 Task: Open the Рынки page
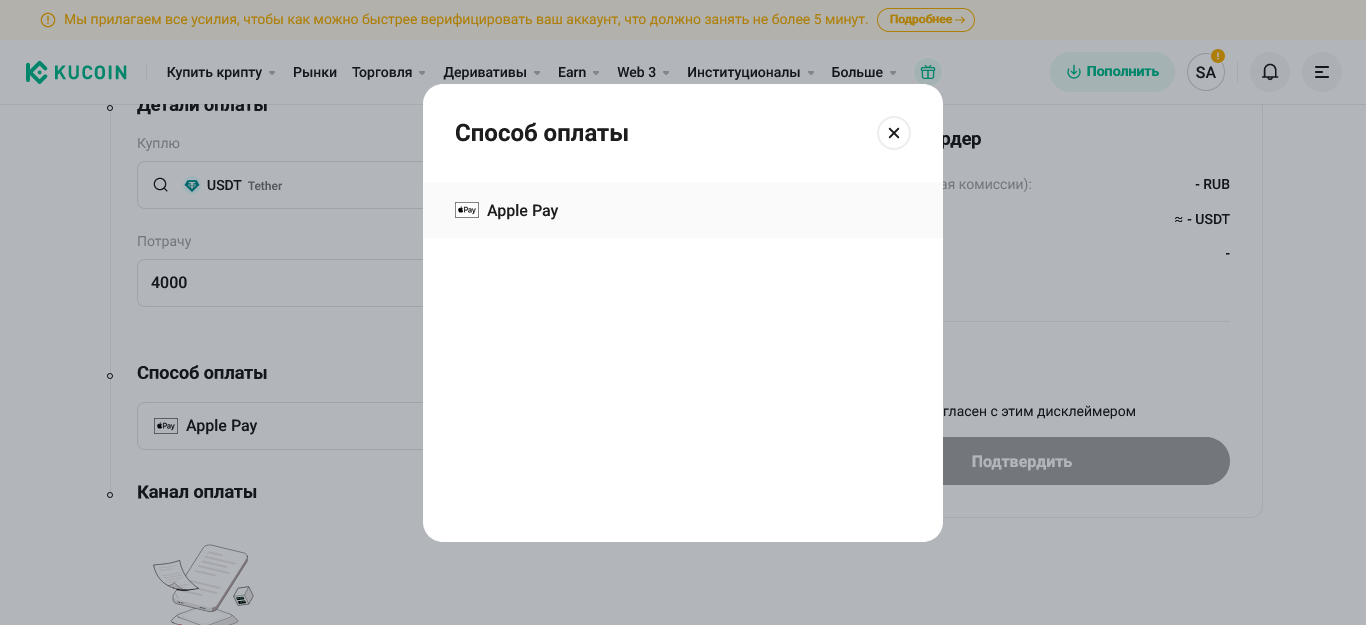click(x=315, y=72)
